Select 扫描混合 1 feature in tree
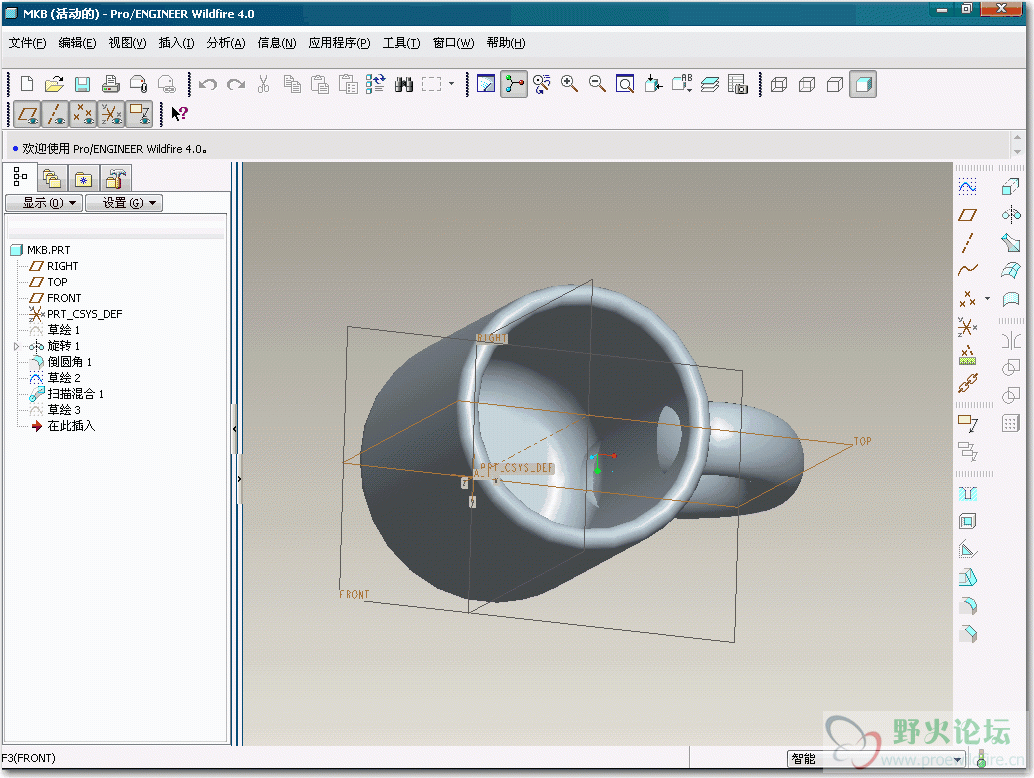The height and width of the screenshot is (778, 1034). click(75, 394)
